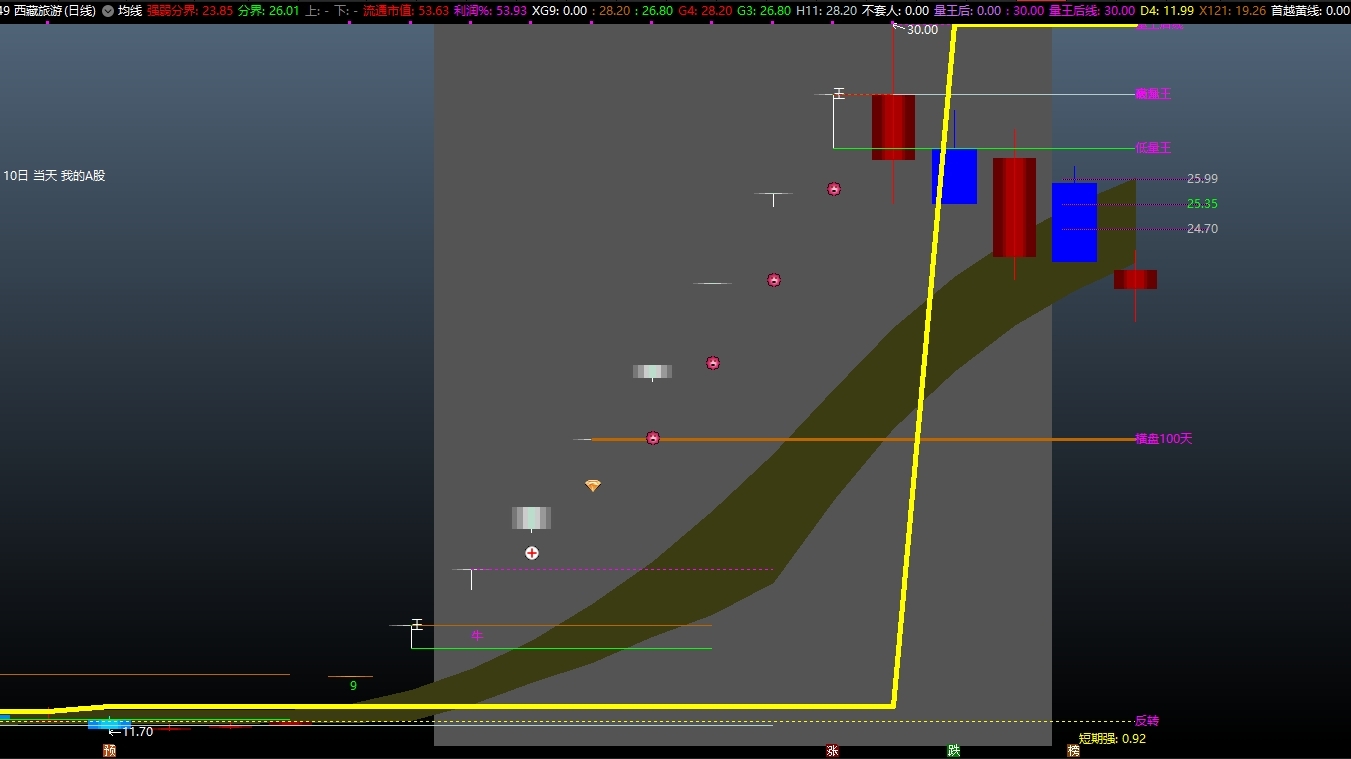Click the G4: 28.20 indicator value

(705, 11)
